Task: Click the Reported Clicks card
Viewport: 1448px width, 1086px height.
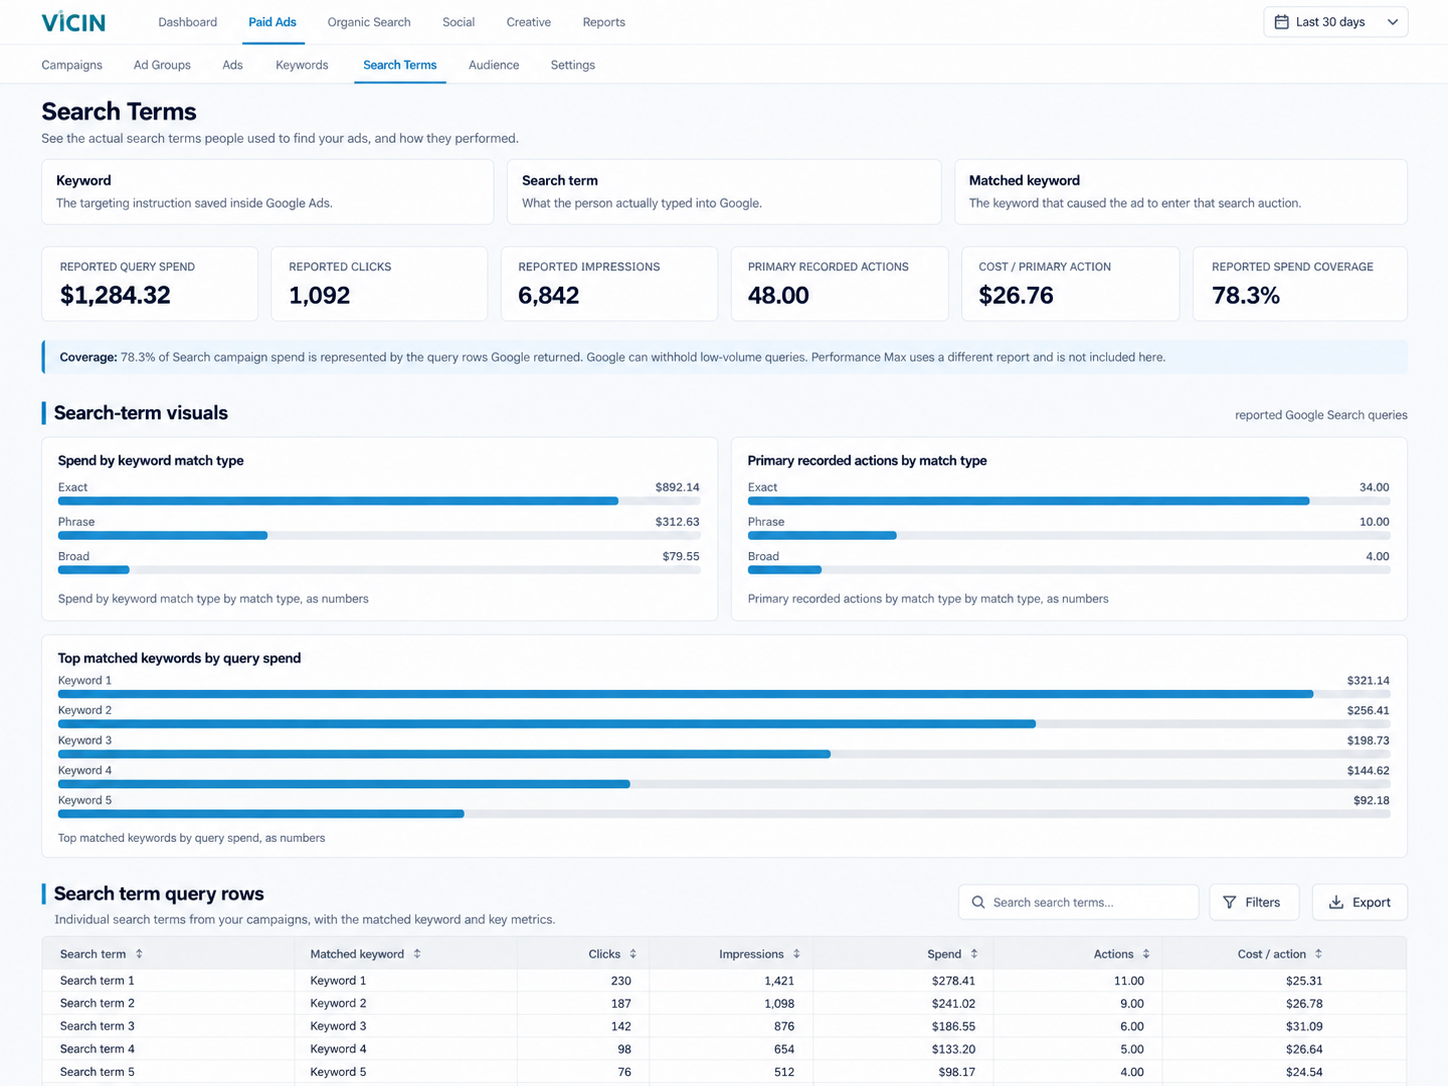Action: coord(379,284)
